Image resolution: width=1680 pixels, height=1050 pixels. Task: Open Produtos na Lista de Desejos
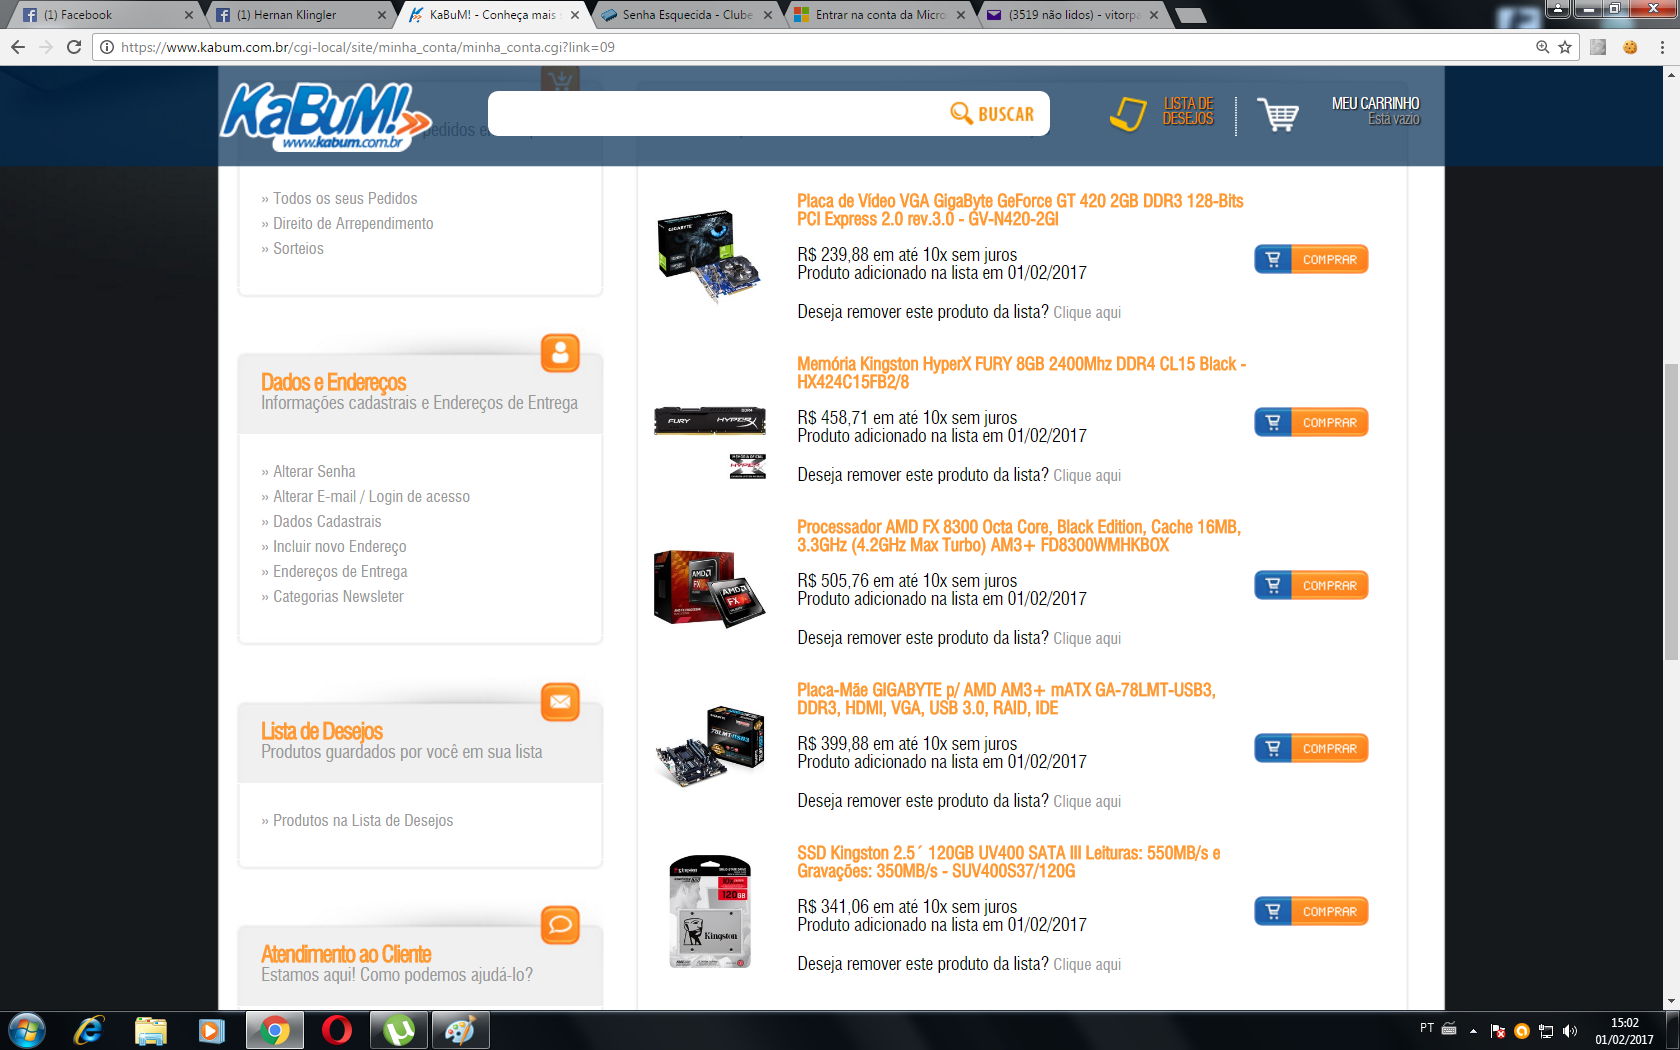[x=363, y=821]
